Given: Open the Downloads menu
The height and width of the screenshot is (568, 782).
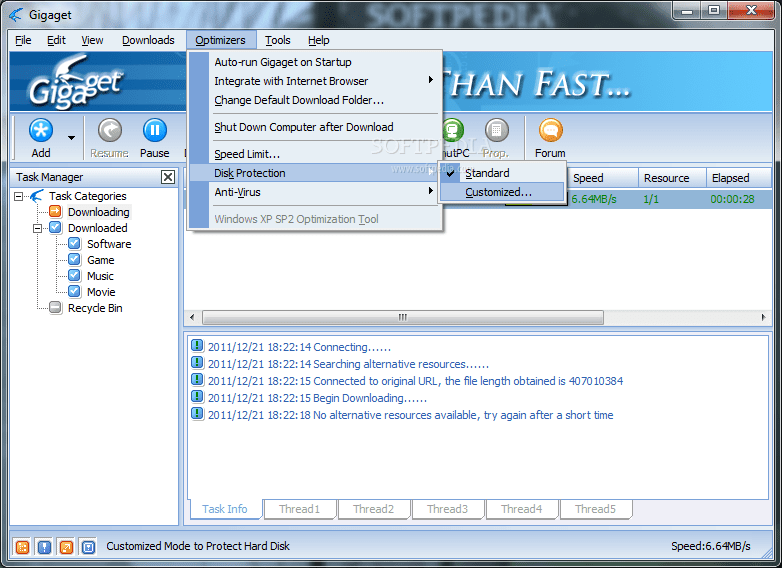Looking at the screenshot, I should (148, 40).
